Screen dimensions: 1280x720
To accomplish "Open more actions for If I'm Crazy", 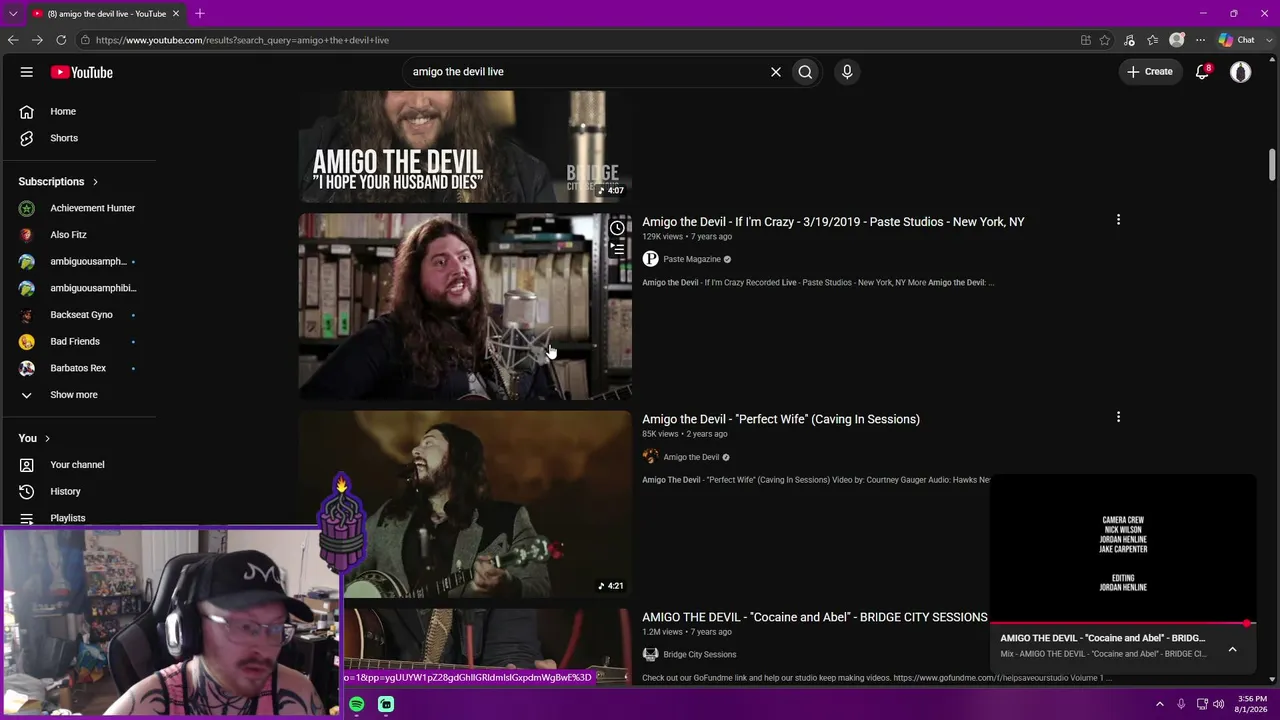I will pyautogui.click(x=1118, y=220).
